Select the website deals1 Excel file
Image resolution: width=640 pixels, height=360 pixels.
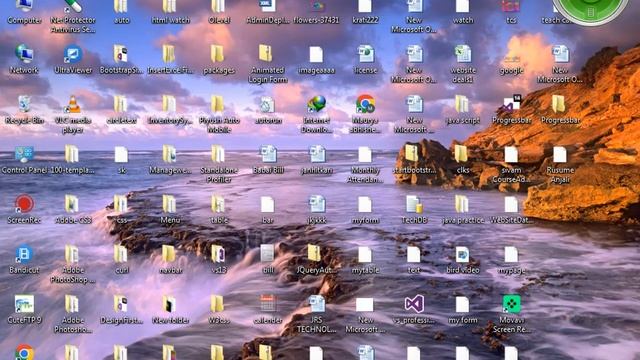(x=463, y=54)
